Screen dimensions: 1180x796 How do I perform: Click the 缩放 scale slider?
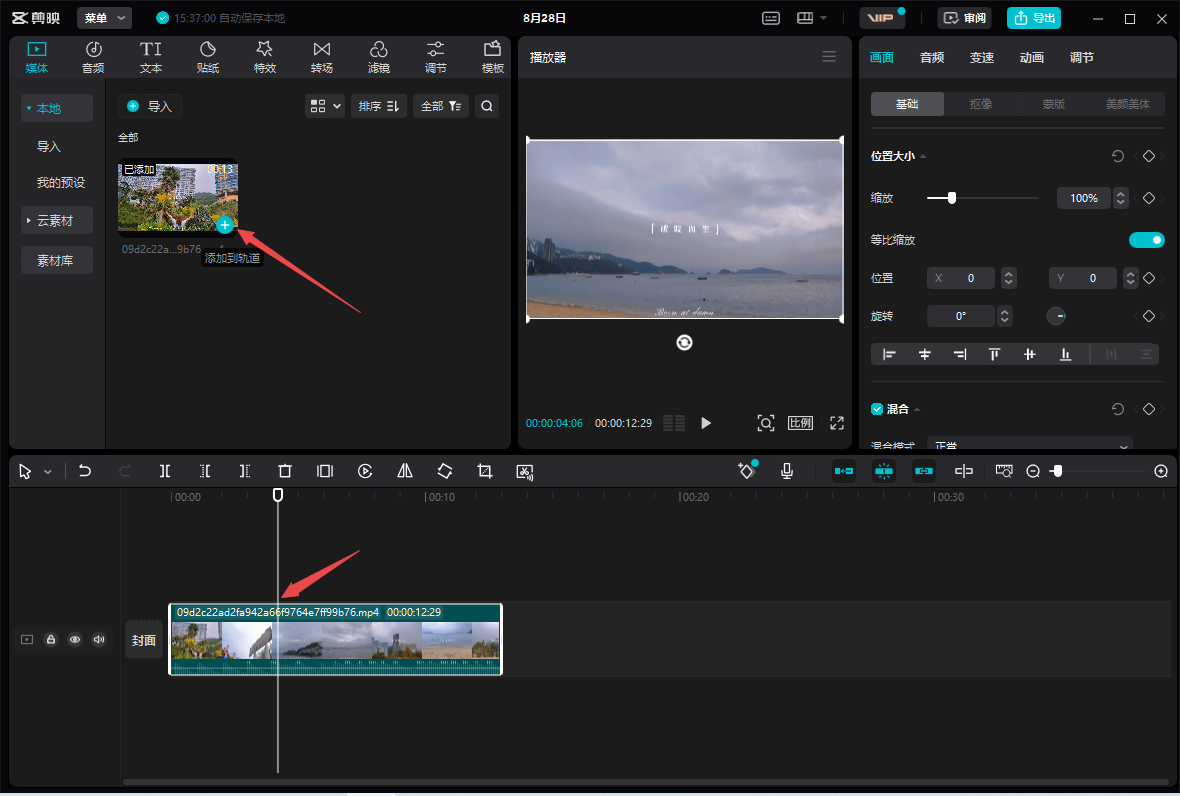click(x=982, y=198)
